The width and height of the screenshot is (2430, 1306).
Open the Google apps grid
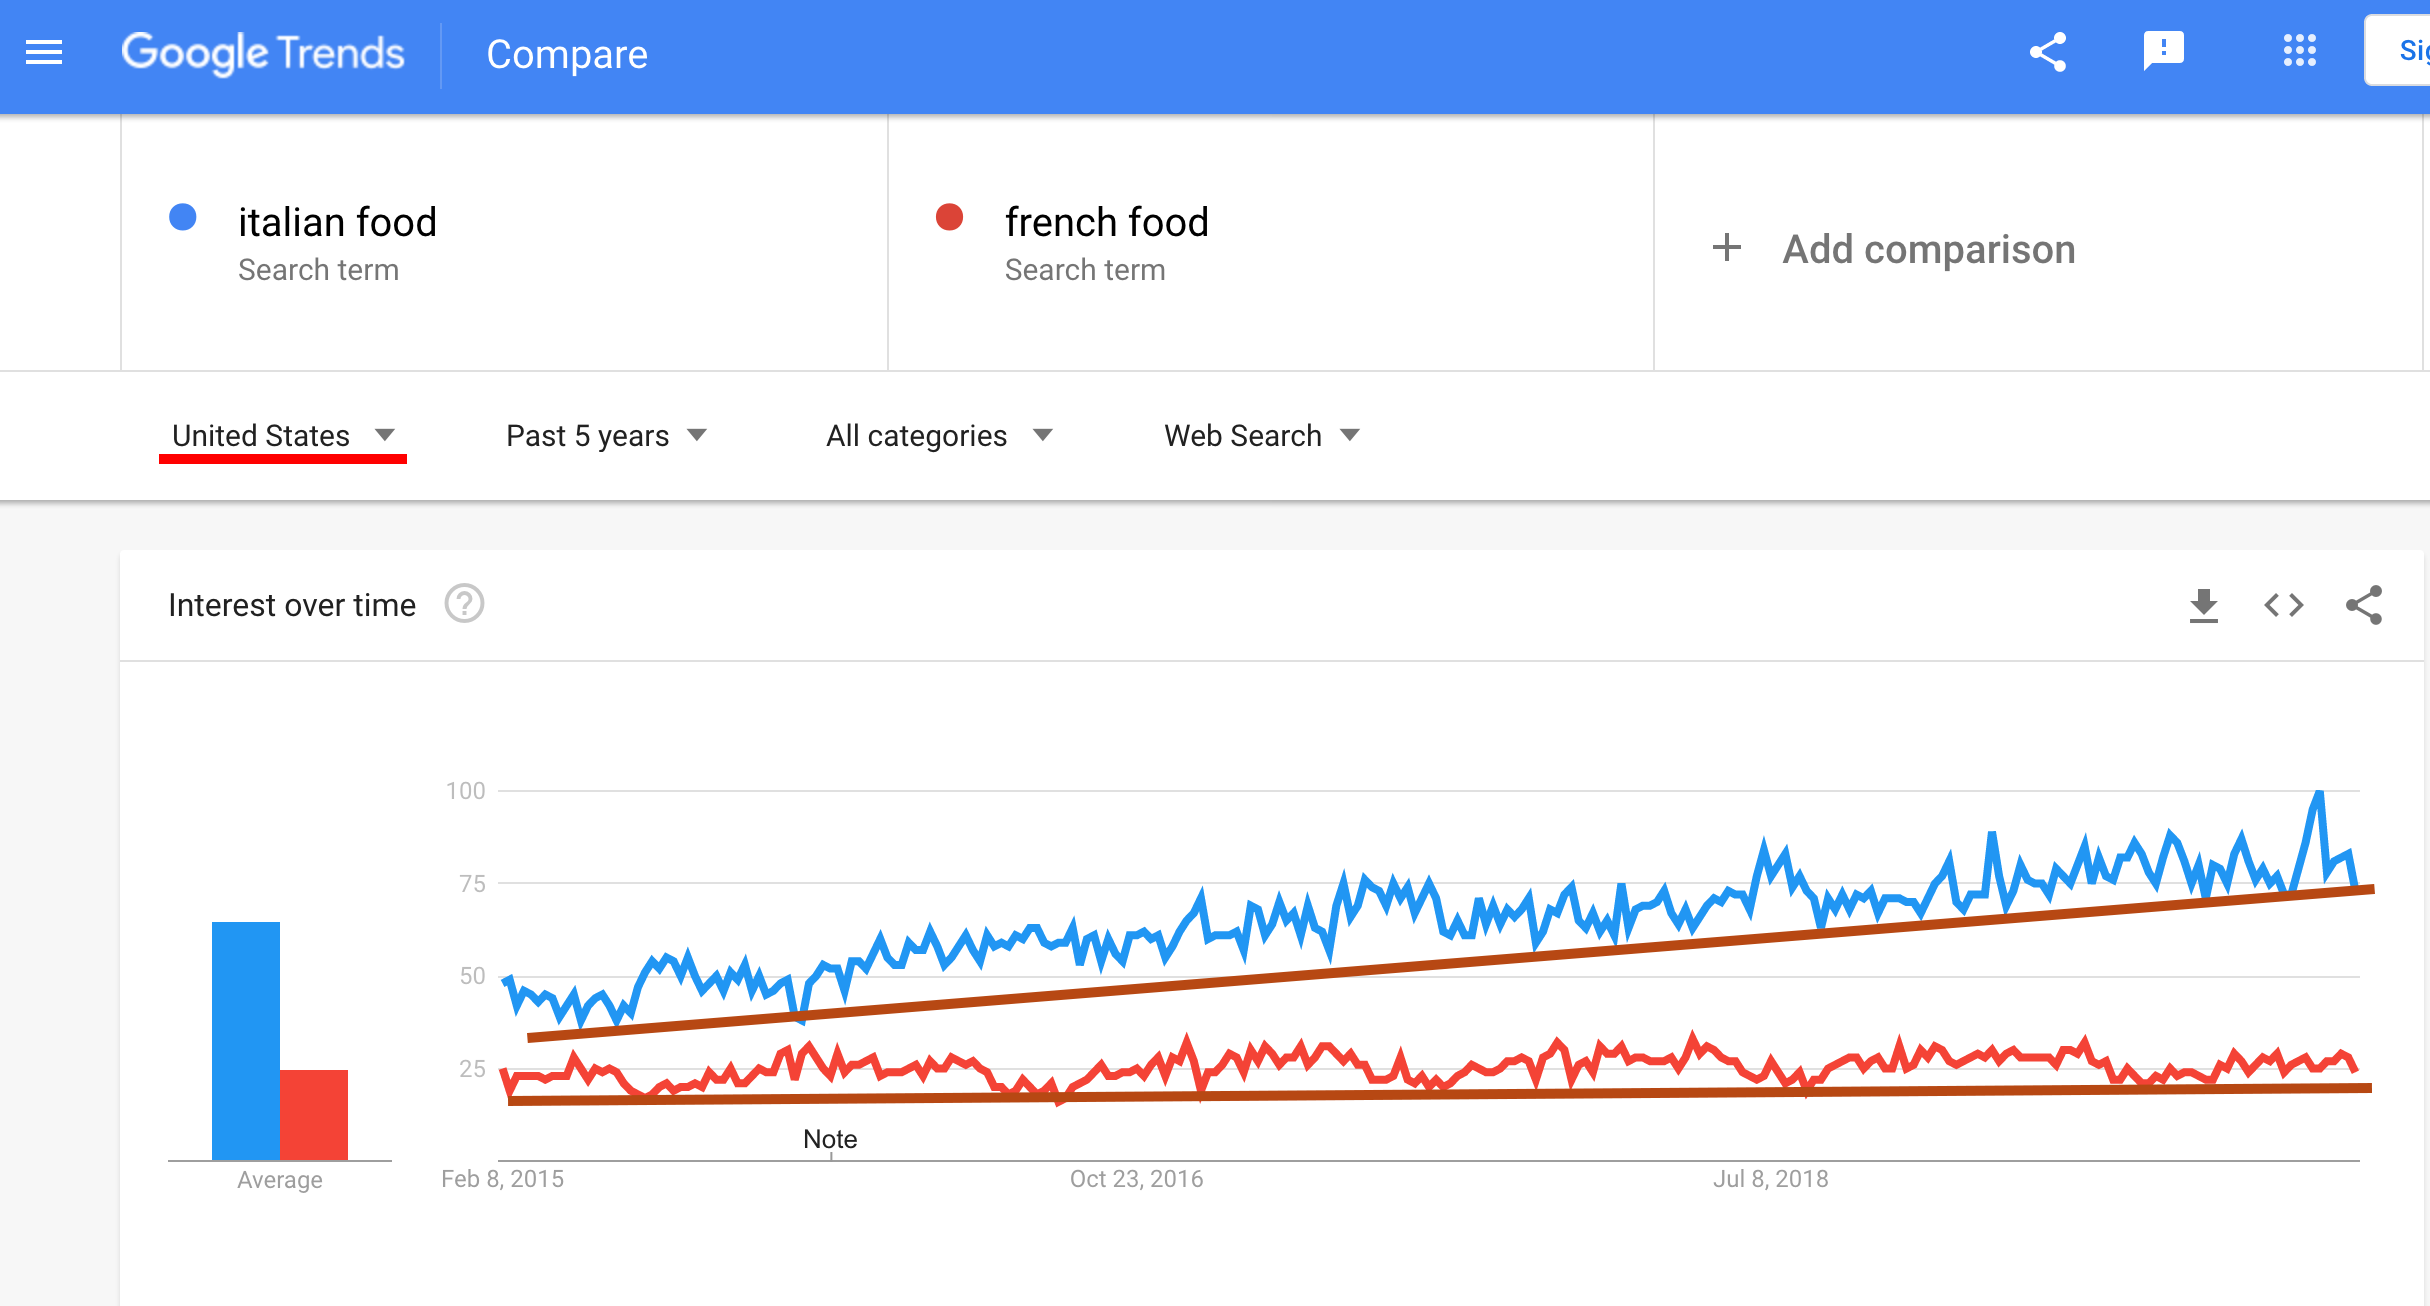(2299, 50)
